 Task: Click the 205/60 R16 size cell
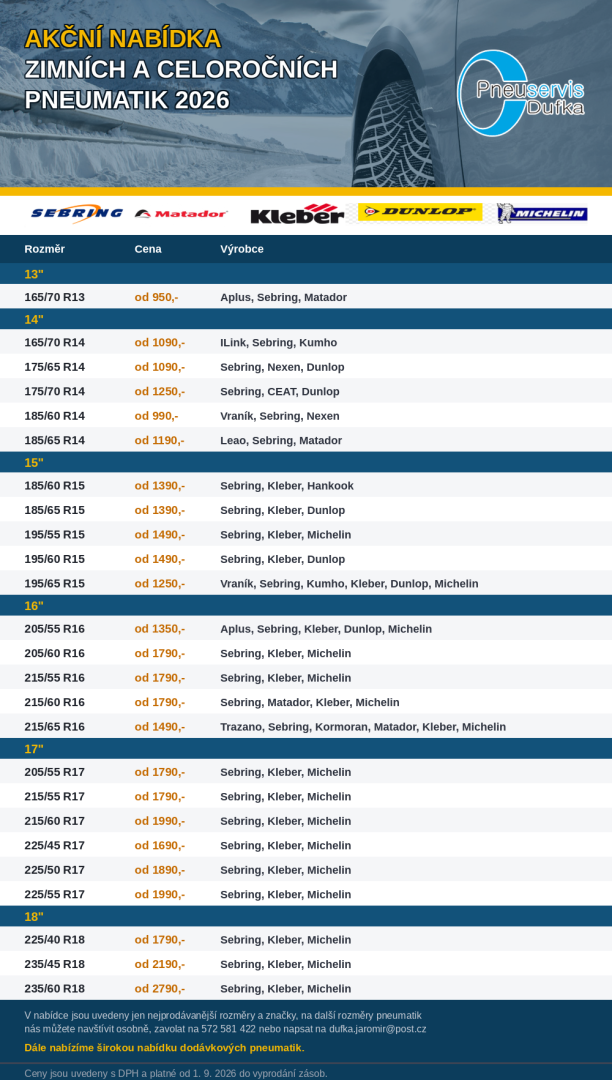point(54,654)
